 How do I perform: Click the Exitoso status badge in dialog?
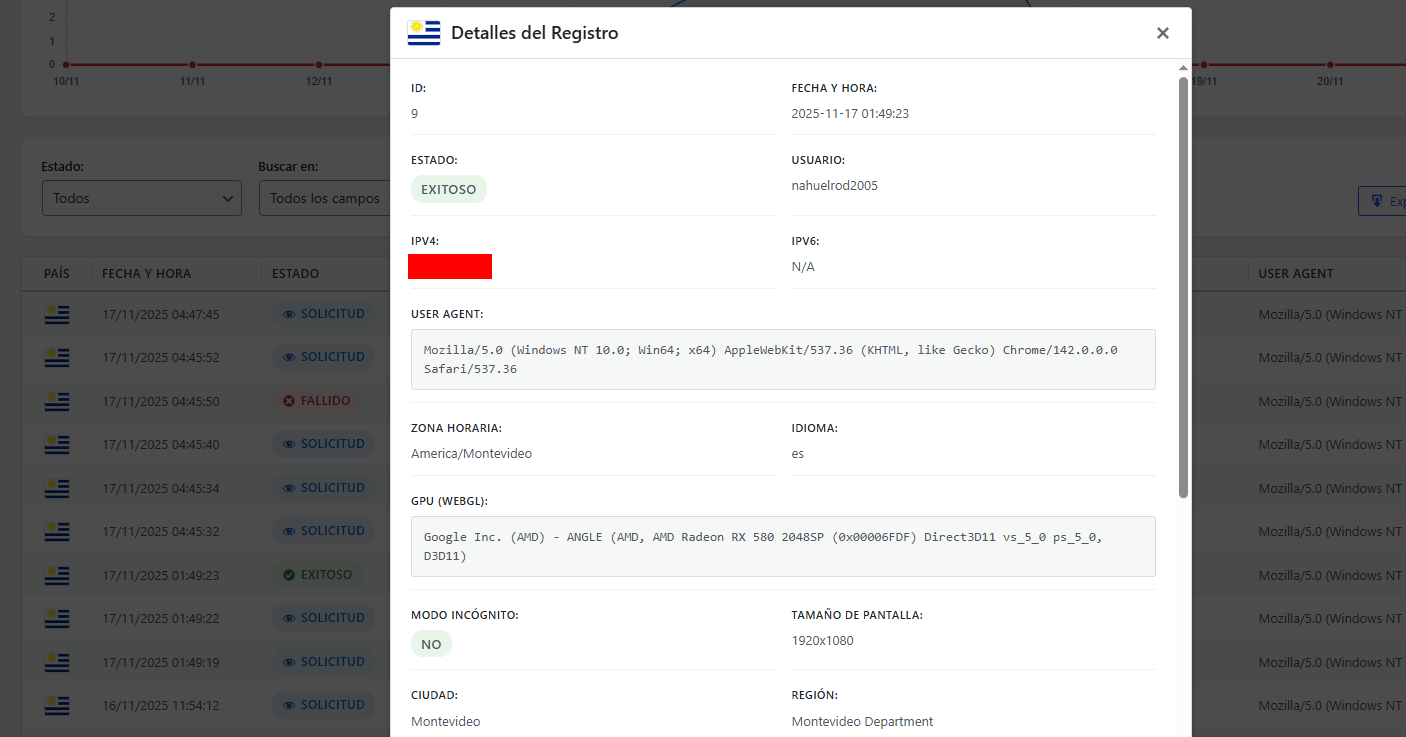click(449, 189)
